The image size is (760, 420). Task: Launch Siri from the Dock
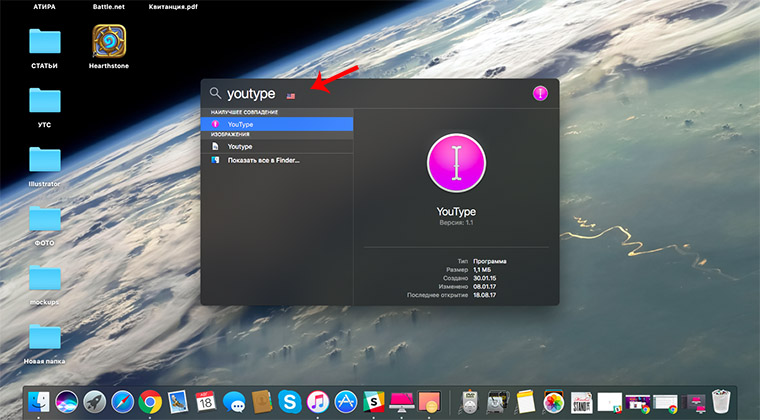[68, 402]
